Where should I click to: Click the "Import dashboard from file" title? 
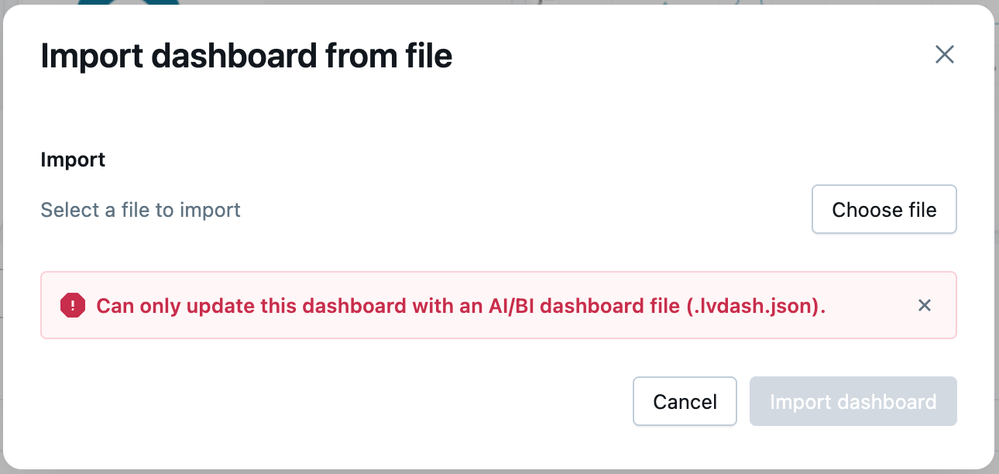coord(246,56)
